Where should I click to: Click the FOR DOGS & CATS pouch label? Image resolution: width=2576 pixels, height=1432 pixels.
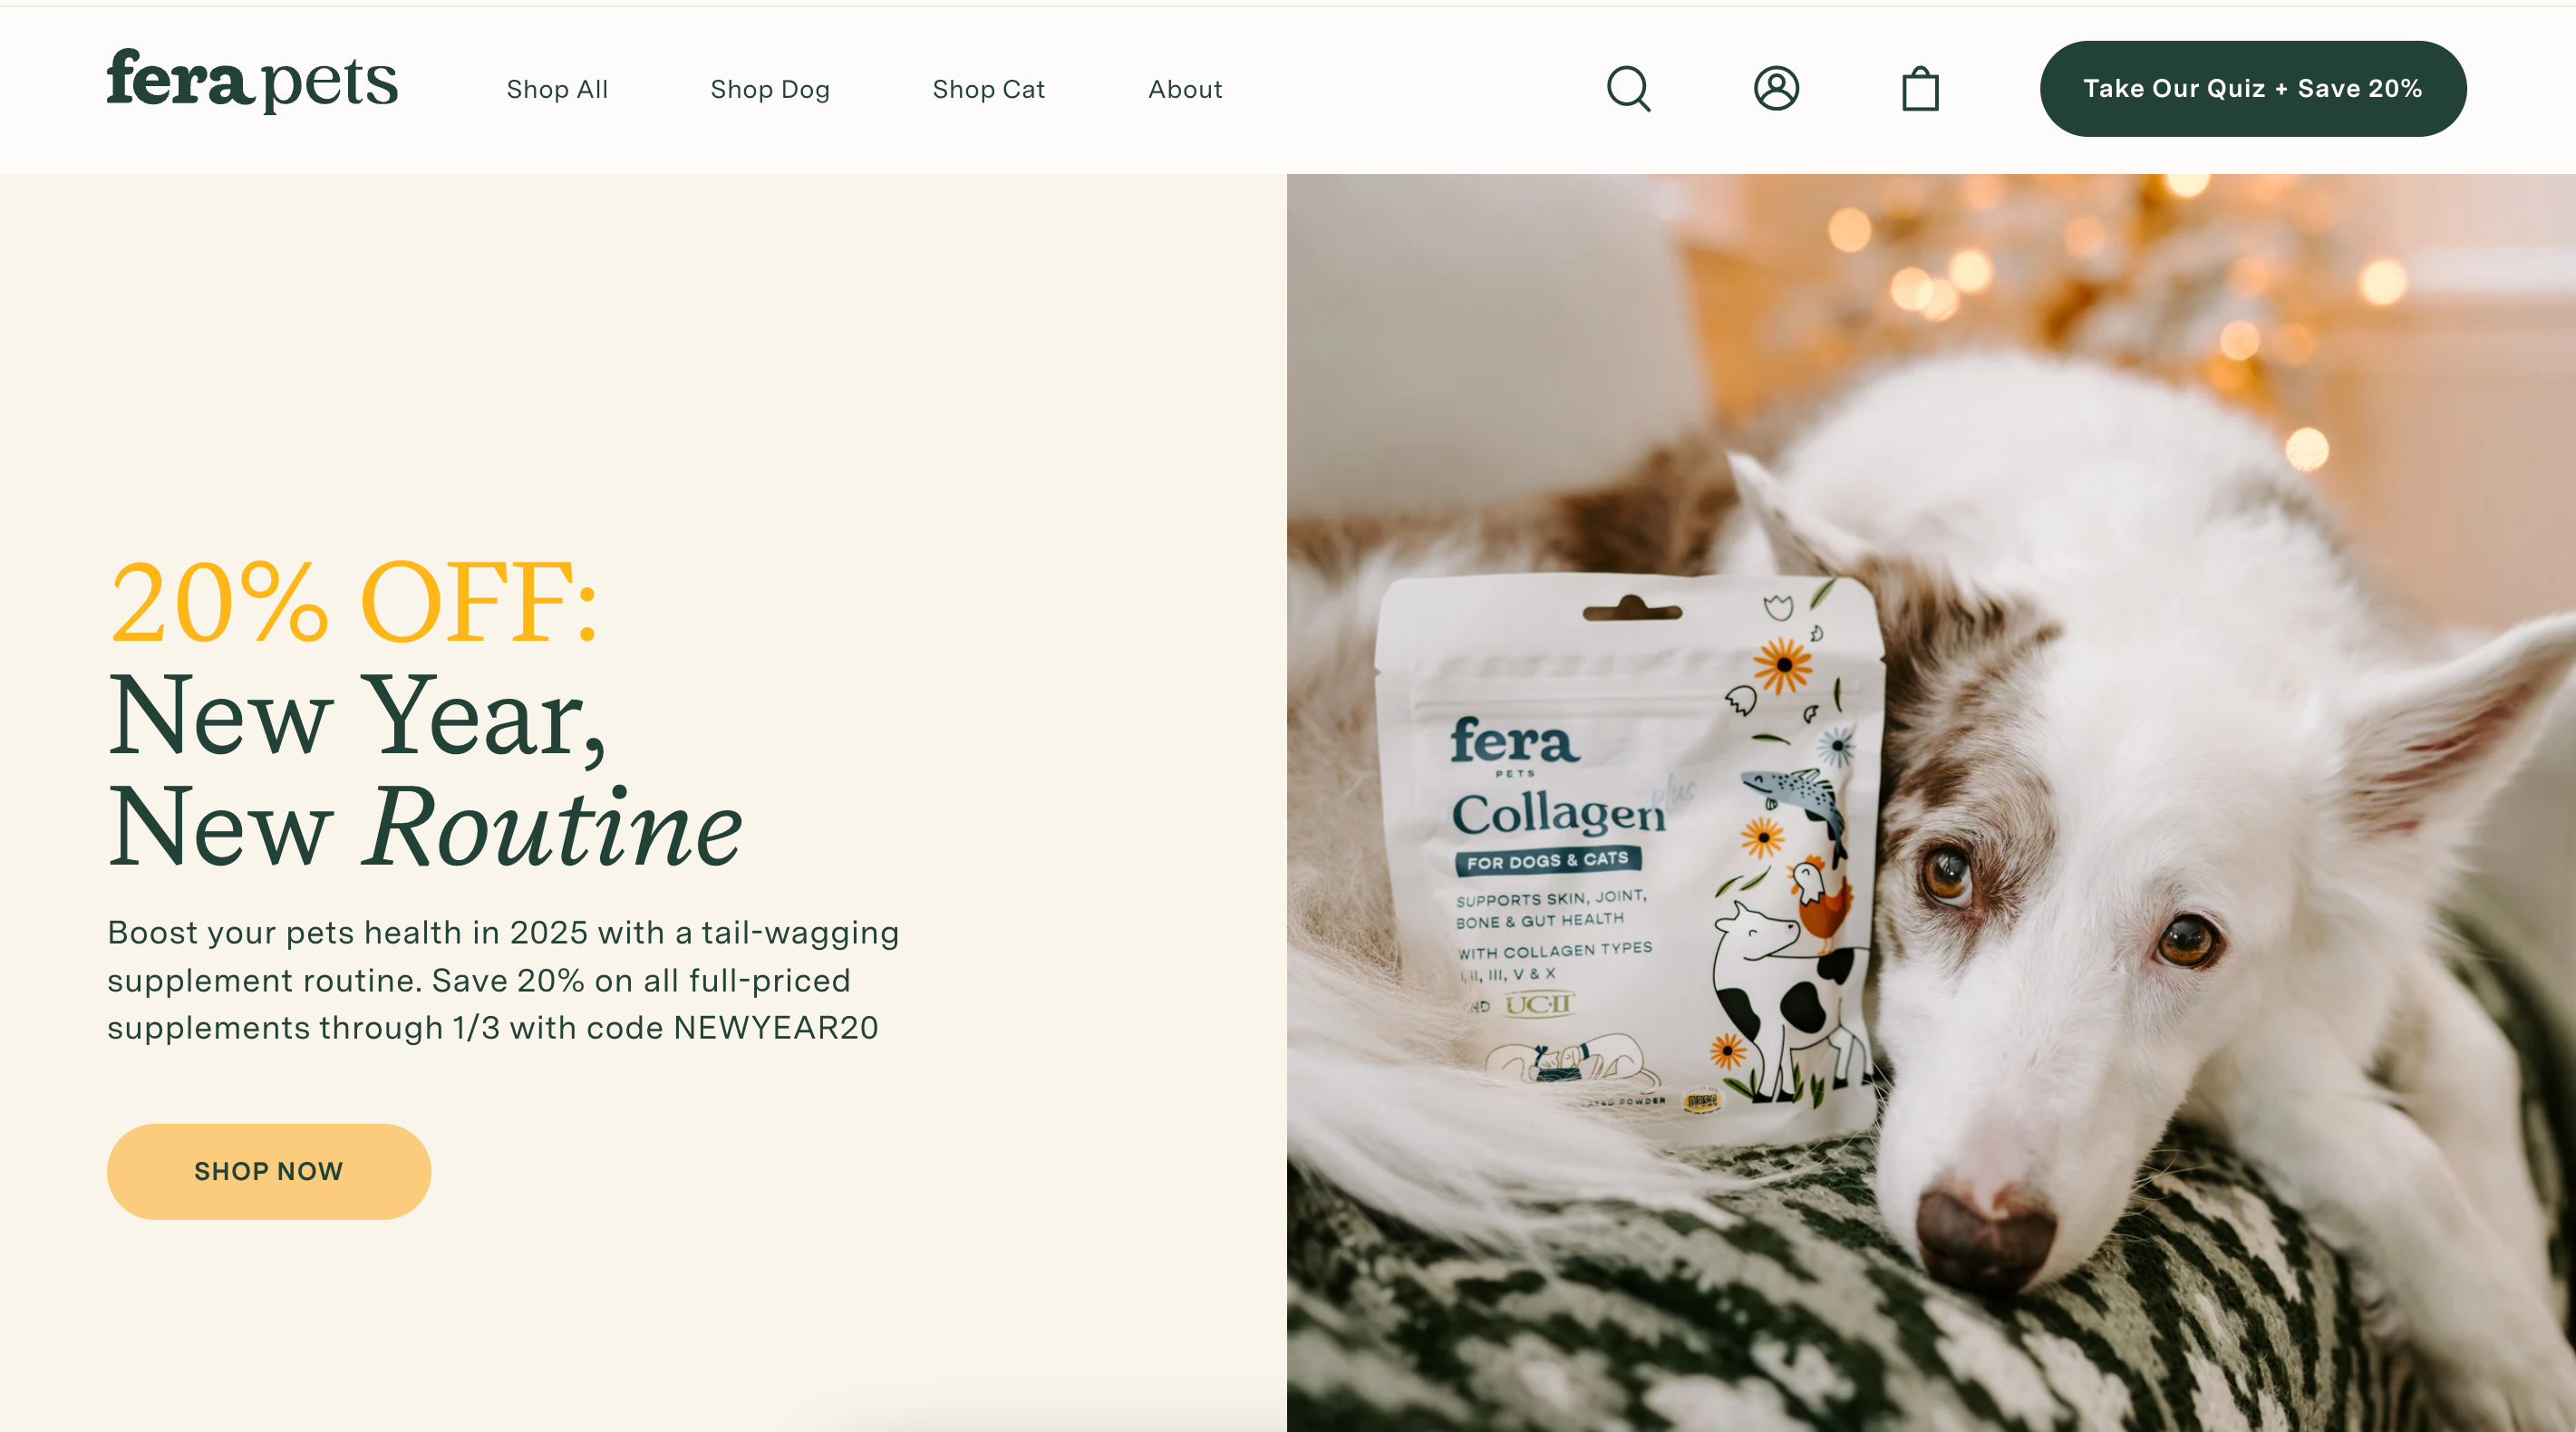1548,860
